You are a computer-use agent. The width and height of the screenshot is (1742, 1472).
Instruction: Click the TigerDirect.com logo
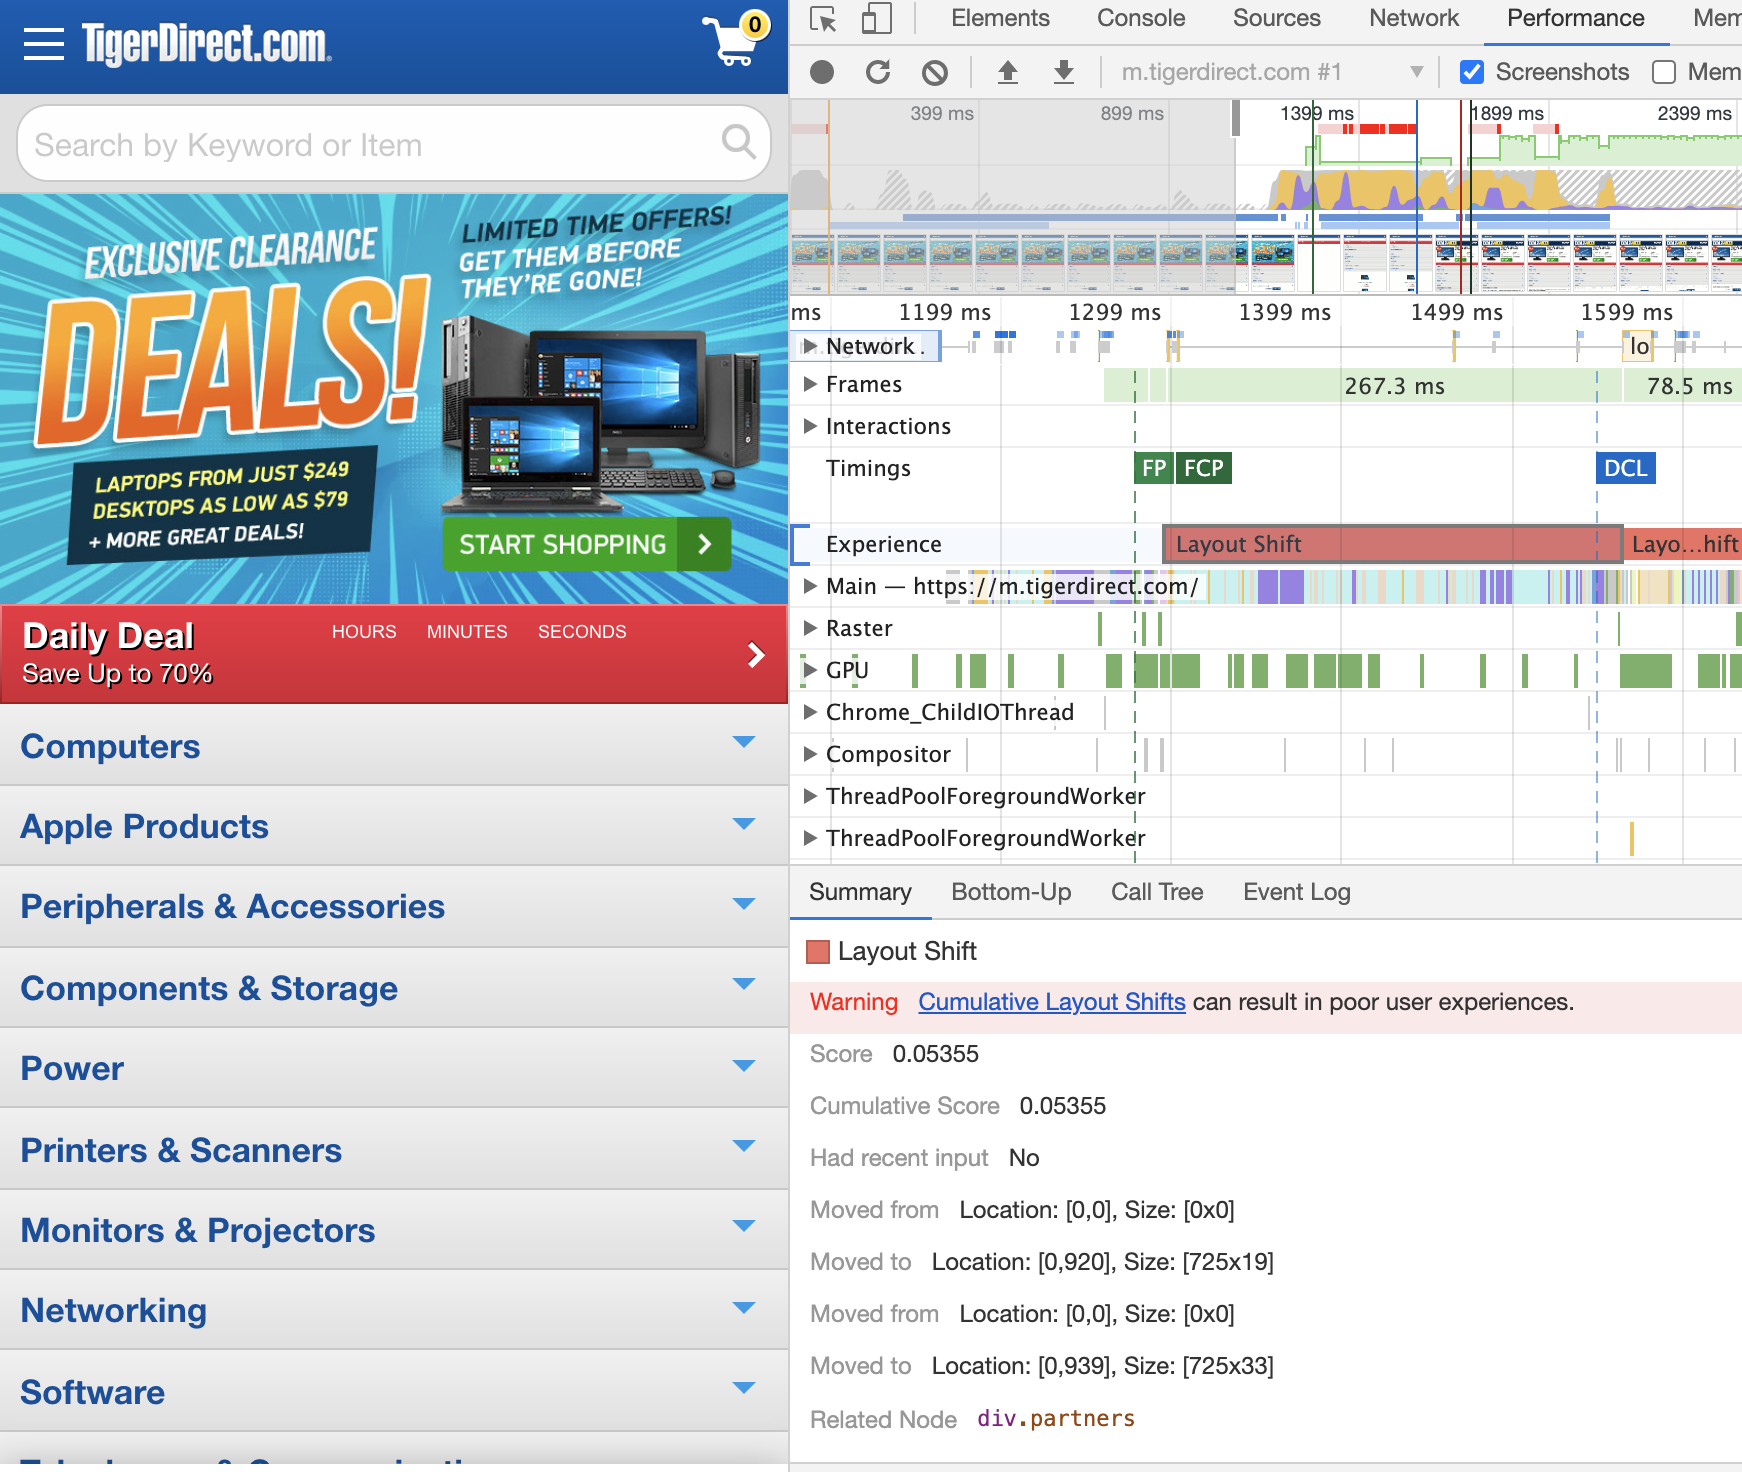[x=206, y=44]
